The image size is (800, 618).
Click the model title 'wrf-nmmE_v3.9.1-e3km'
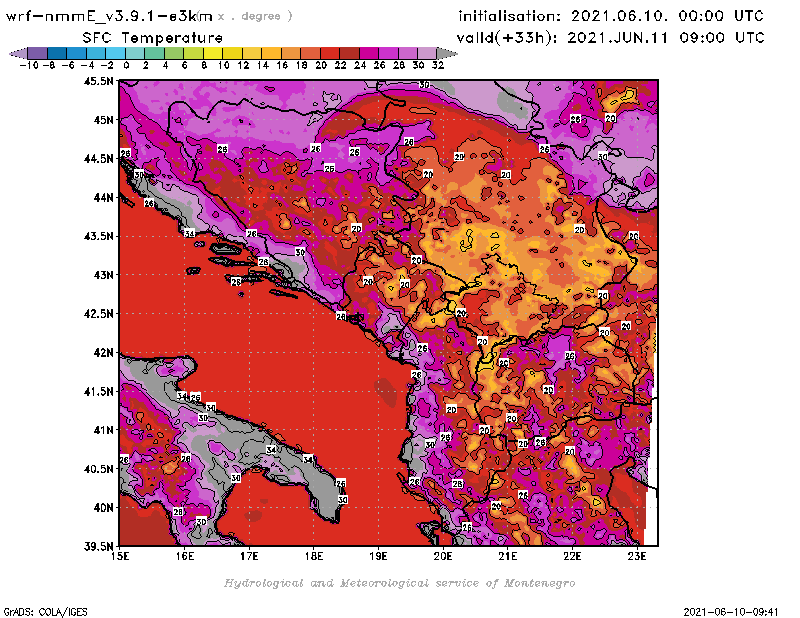pyautogui.click(x=109, y=16)
